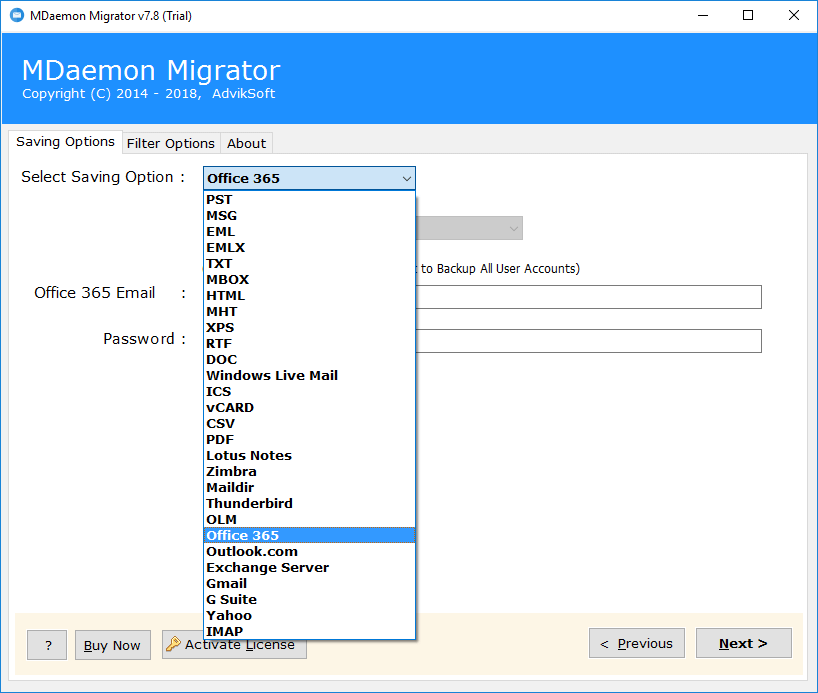Screen dimensions: 818x693
Task: Select EML format in the list
Action: coord(309,232)
